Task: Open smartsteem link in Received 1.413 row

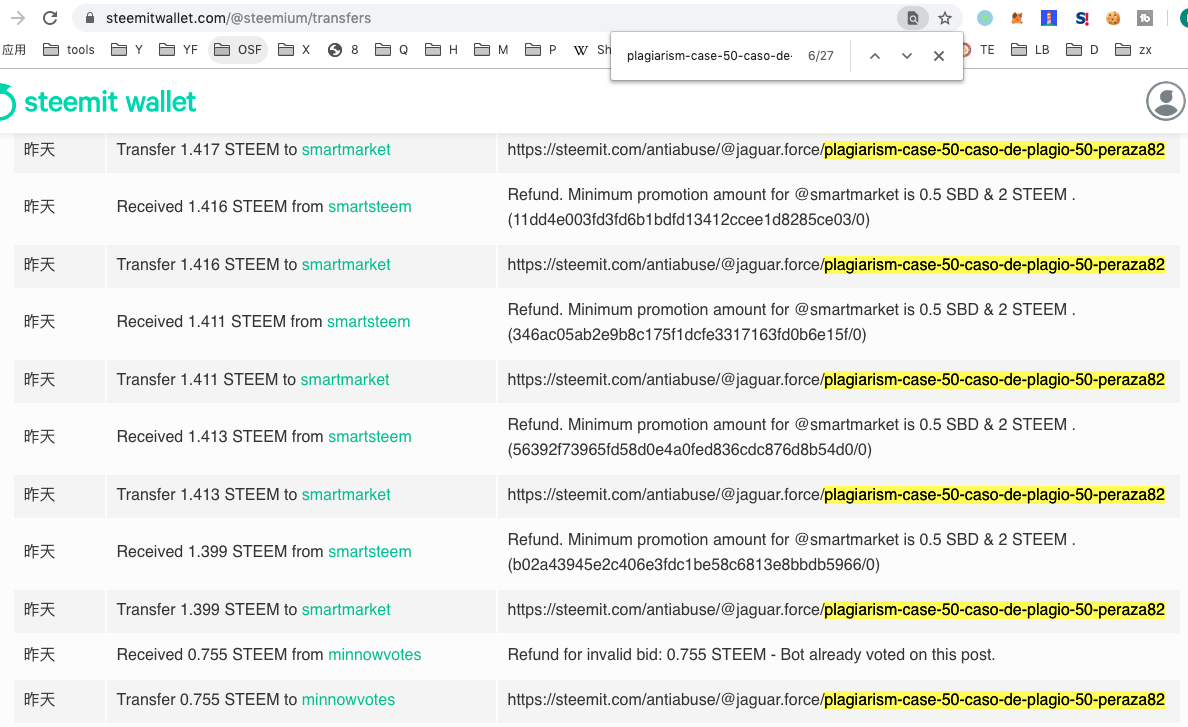Action: tap(370, 437)
